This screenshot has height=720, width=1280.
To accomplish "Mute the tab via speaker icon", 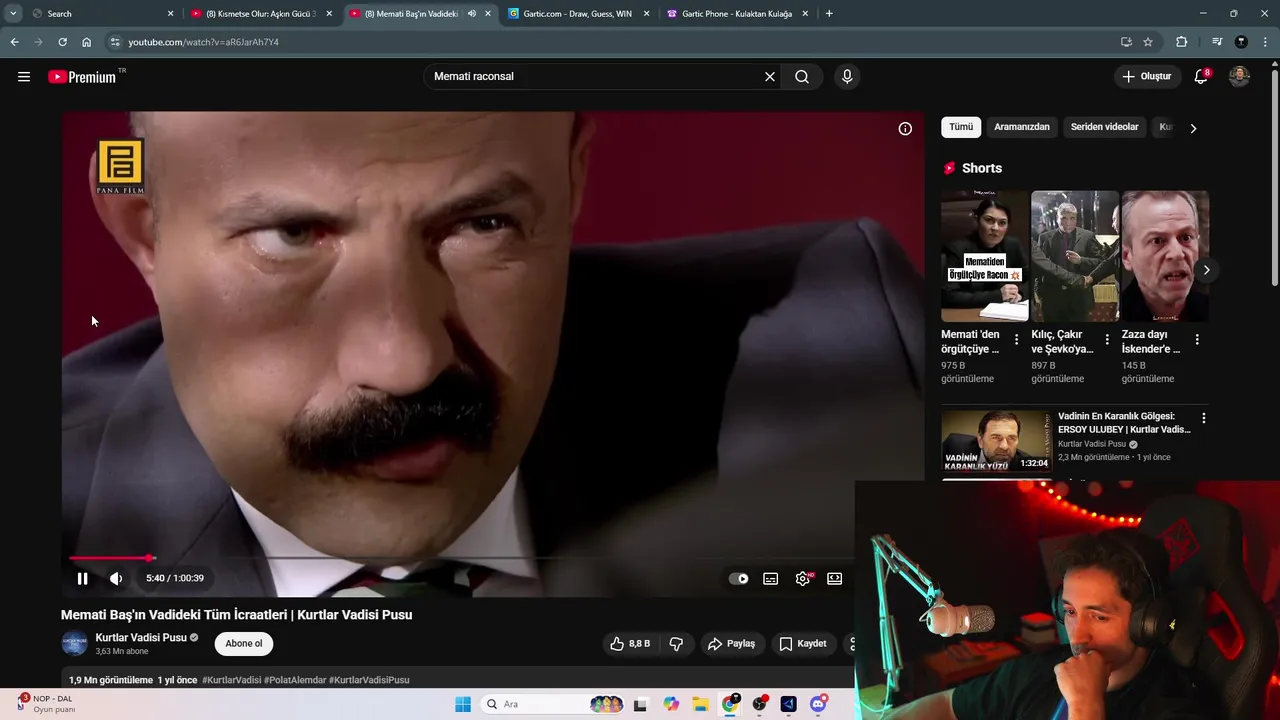I will 472,14.
